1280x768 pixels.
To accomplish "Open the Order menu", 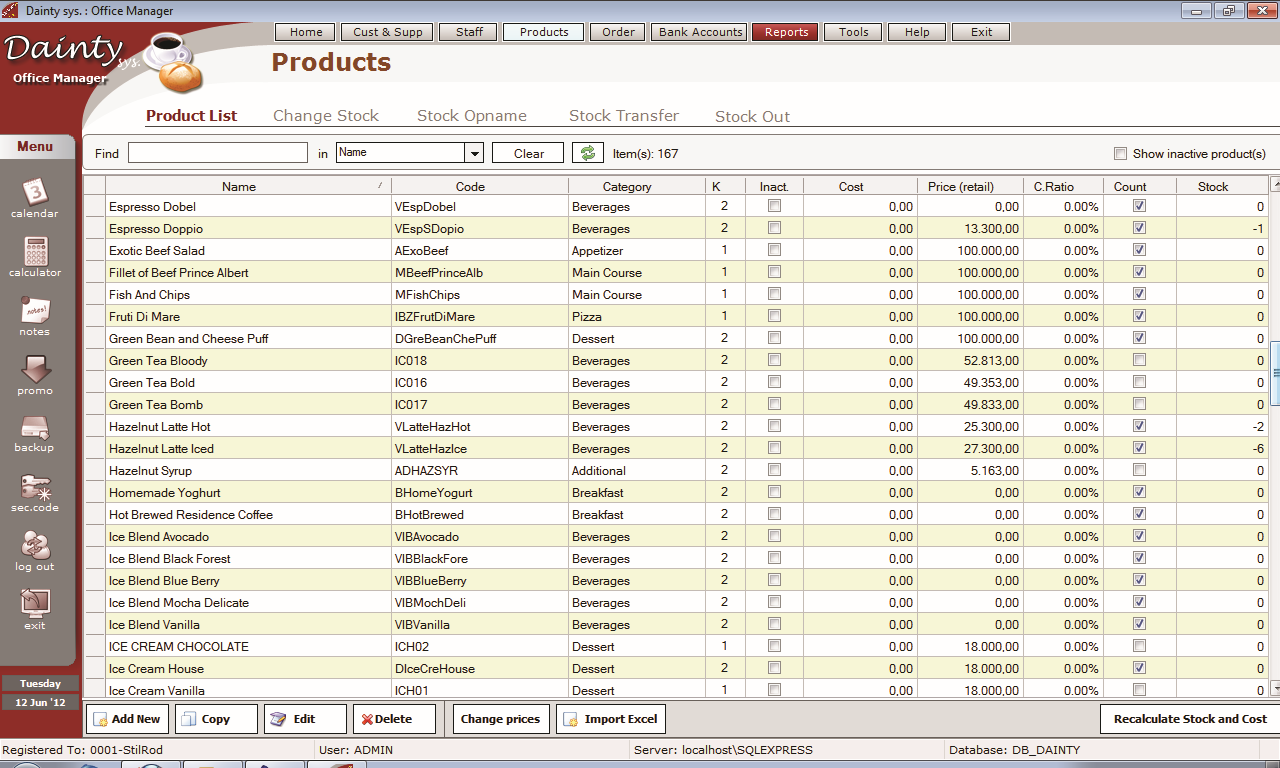I will point(618,32).
